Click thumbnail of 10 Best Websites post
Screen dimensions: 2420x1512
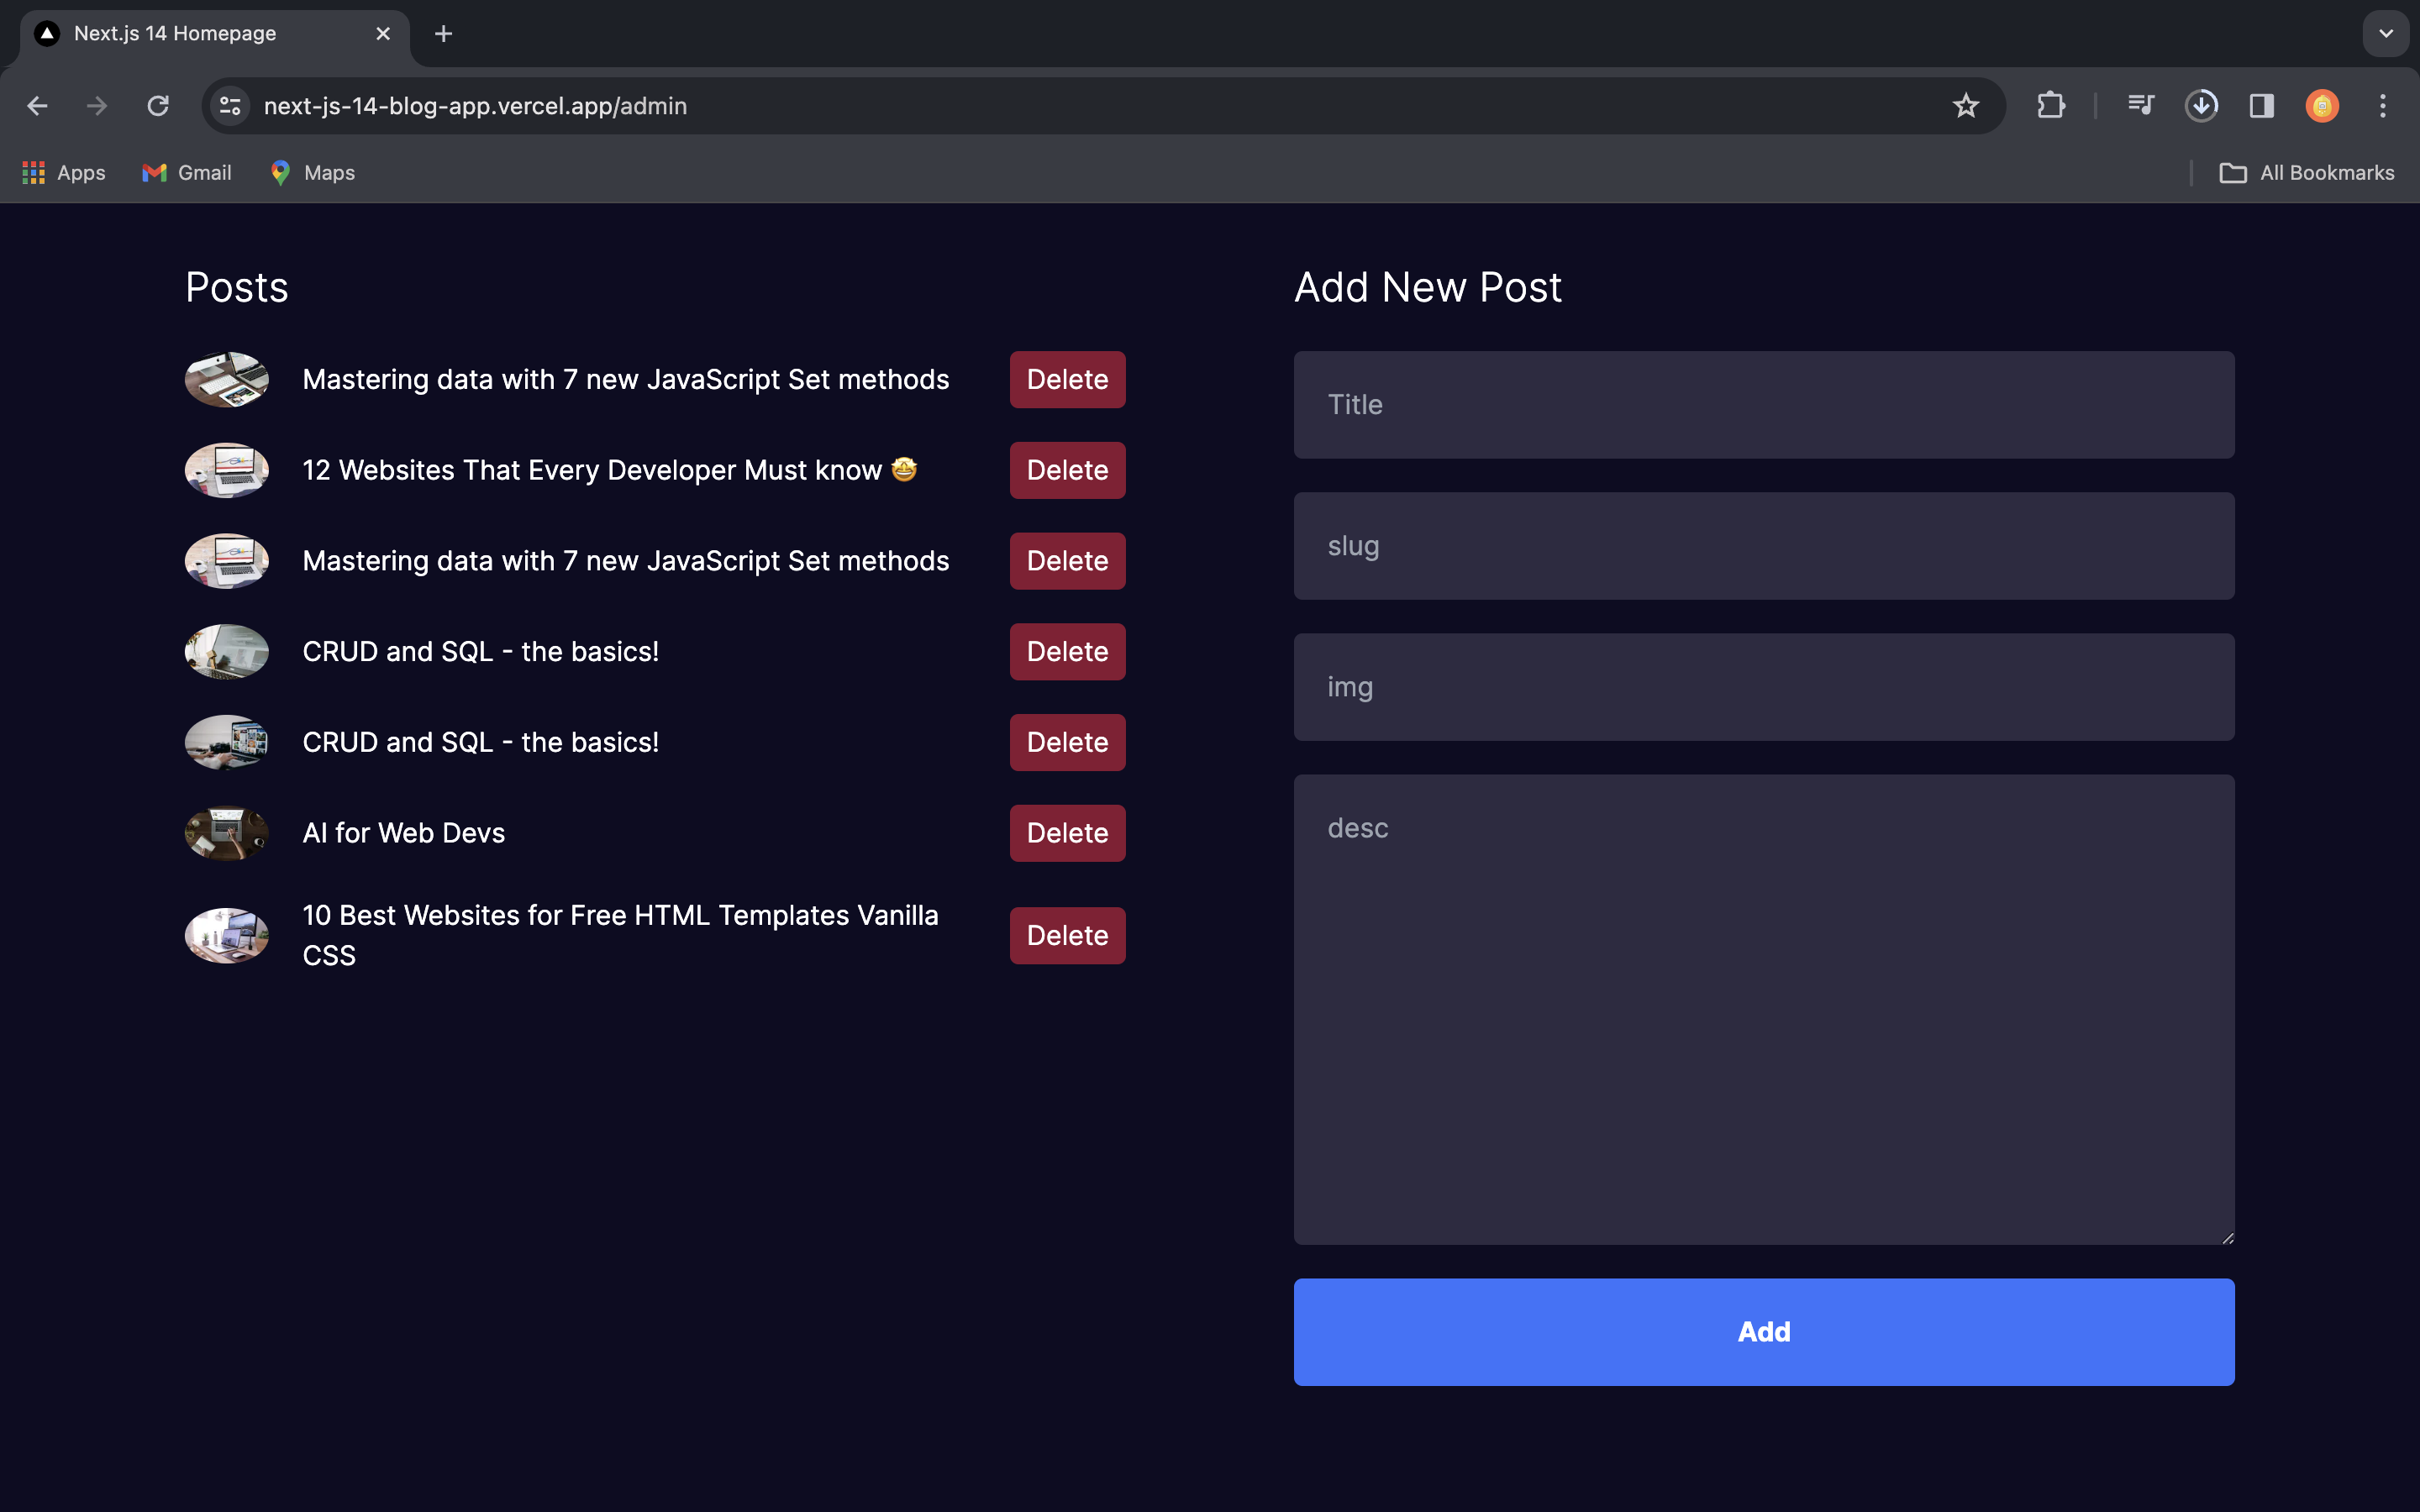point(227,935)
